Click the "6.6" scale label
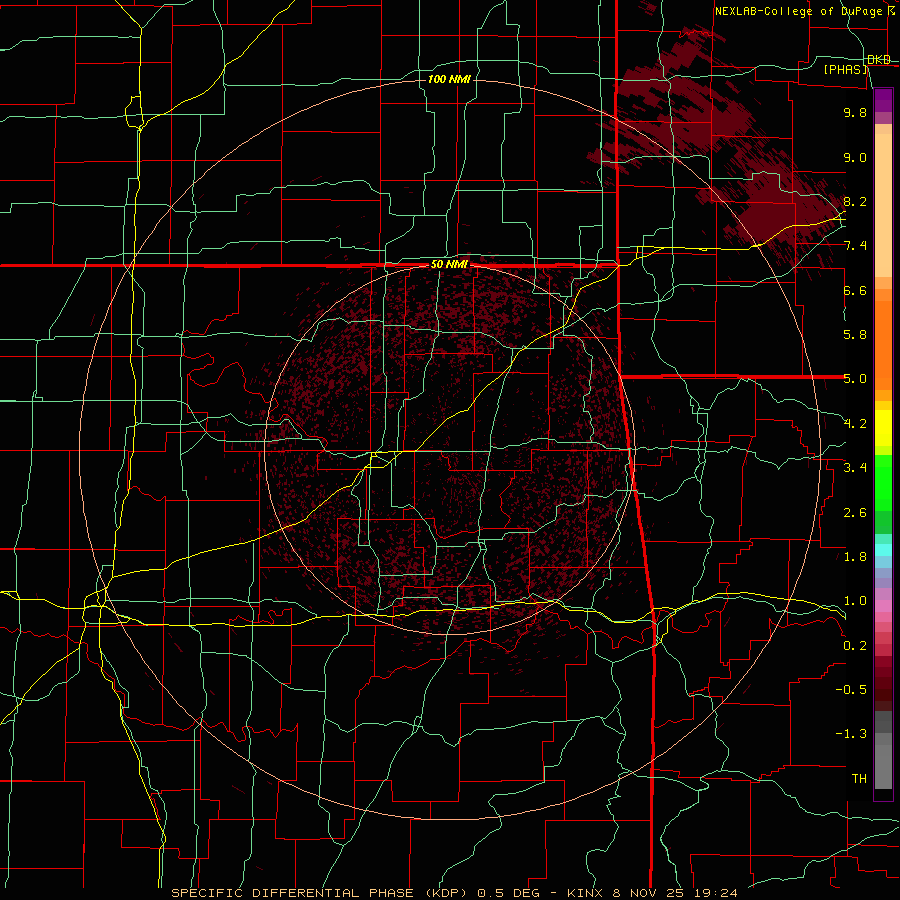Viewport: 900px width, 900px height. [x=855, y=290]
